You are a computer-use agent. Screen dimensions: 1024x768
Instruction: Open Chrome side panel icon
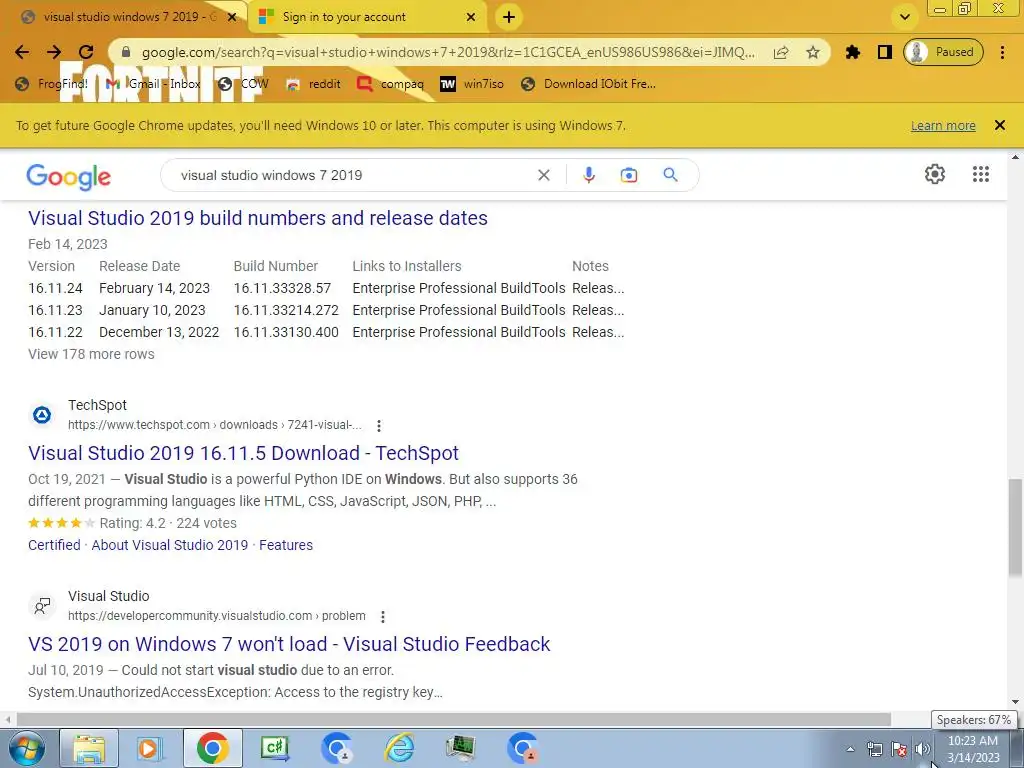point(884,52)
